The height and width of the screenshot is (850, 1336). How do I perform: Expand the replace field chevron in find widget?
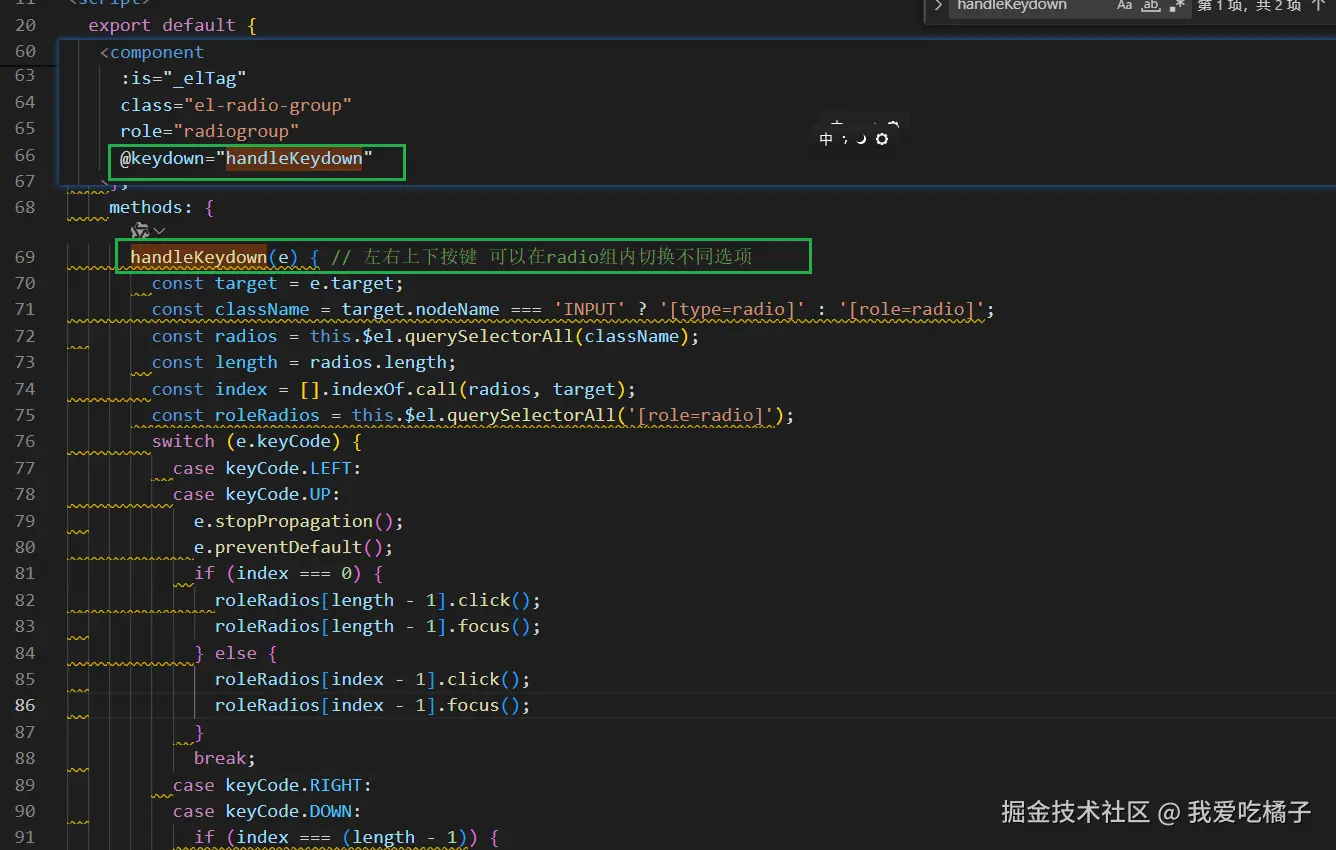pos(938,6)
